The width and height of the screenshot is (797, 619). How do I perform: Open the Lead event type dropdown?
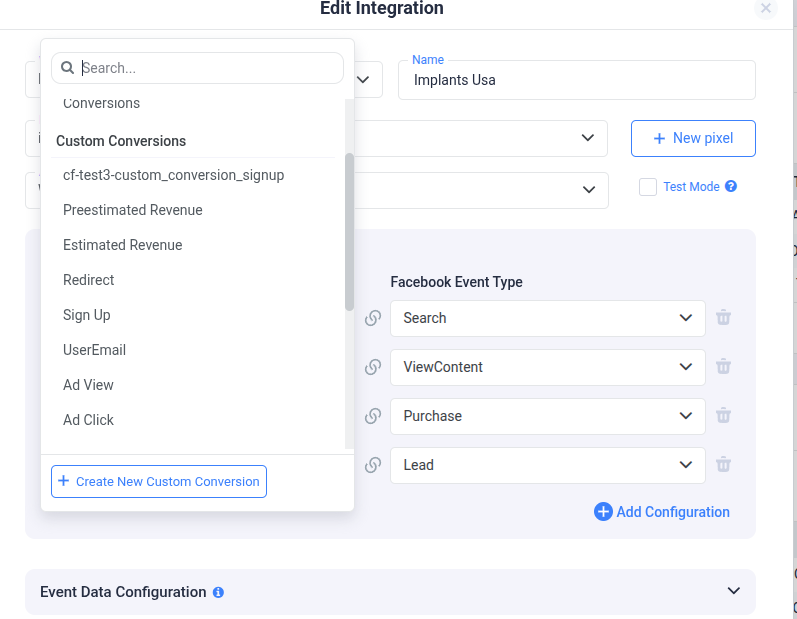[x=547, y=465]
